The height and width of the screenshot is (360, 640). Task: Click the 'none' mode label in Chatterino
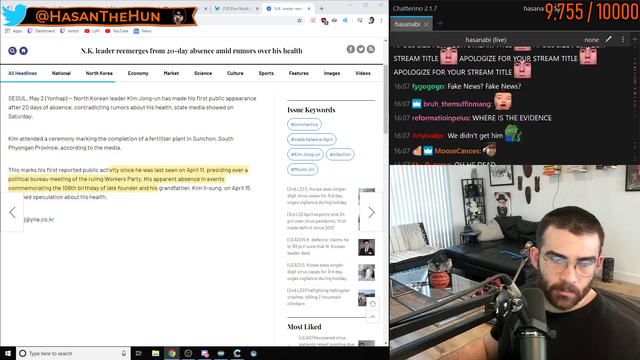(x=591, y=40)
